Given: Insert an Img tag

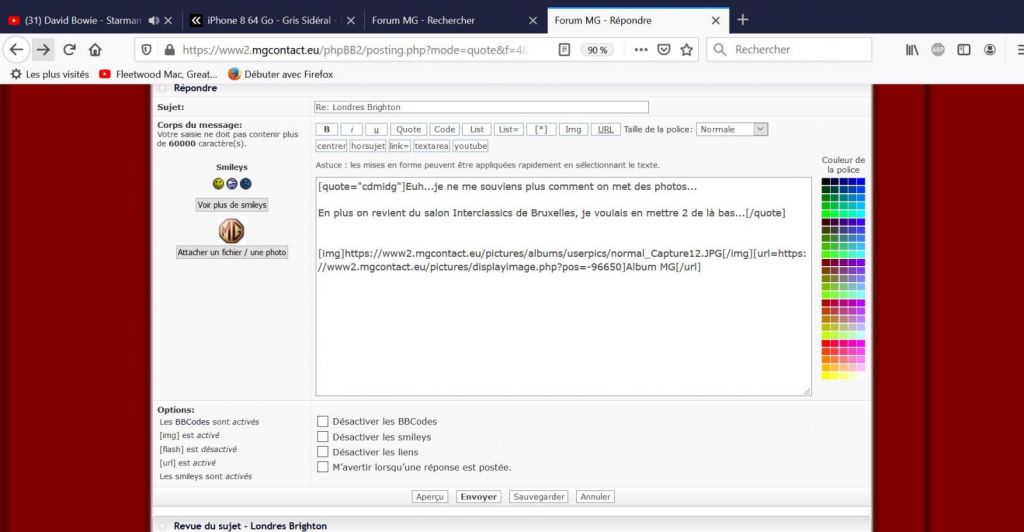Looking at the screenshot, I should click(573, 129).
